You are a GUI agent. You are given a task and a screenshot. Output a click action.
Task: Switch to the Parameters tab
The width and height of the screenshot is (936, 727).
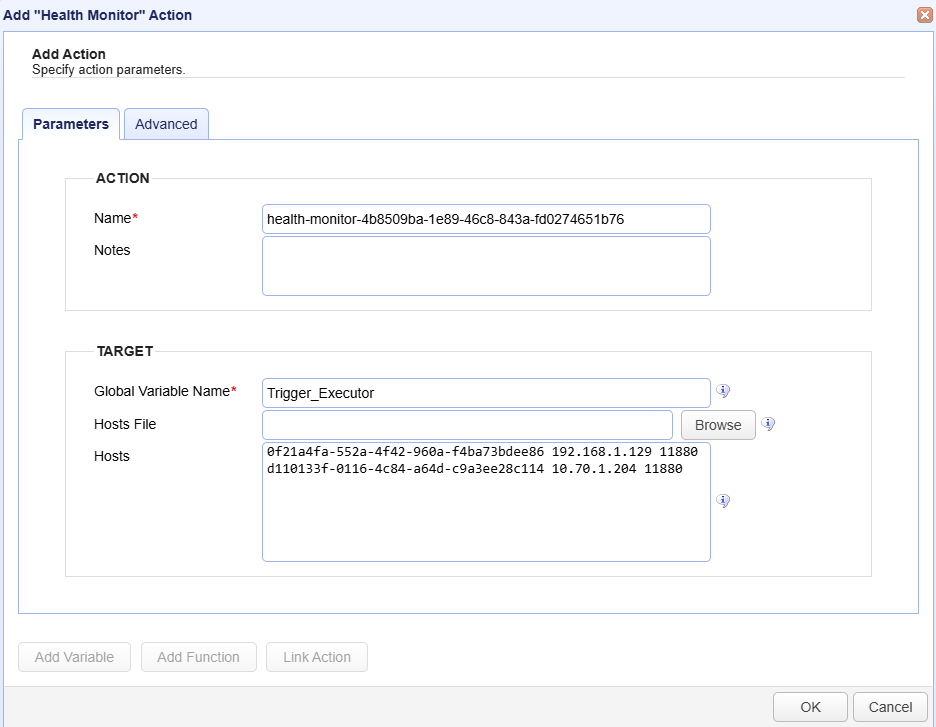point(71,124)
